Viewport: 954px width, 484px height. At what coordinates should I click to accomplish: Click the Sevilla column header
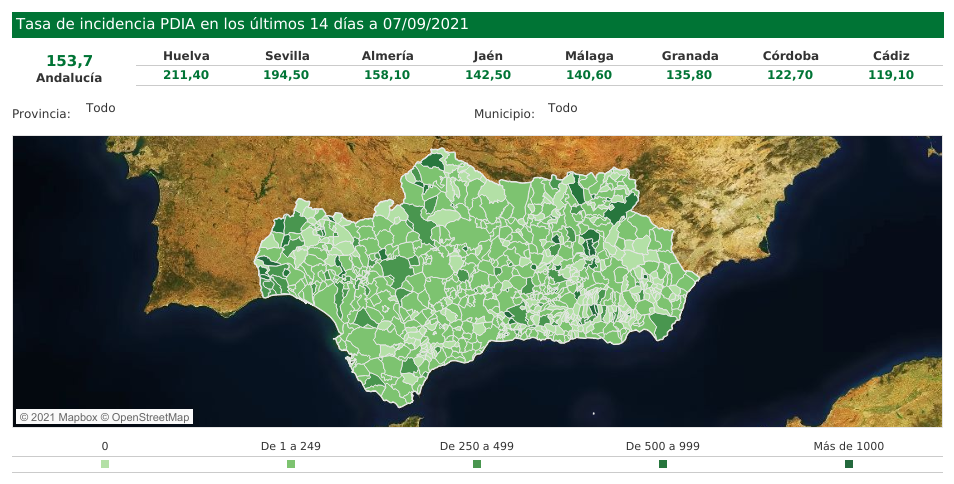point(287,56)
